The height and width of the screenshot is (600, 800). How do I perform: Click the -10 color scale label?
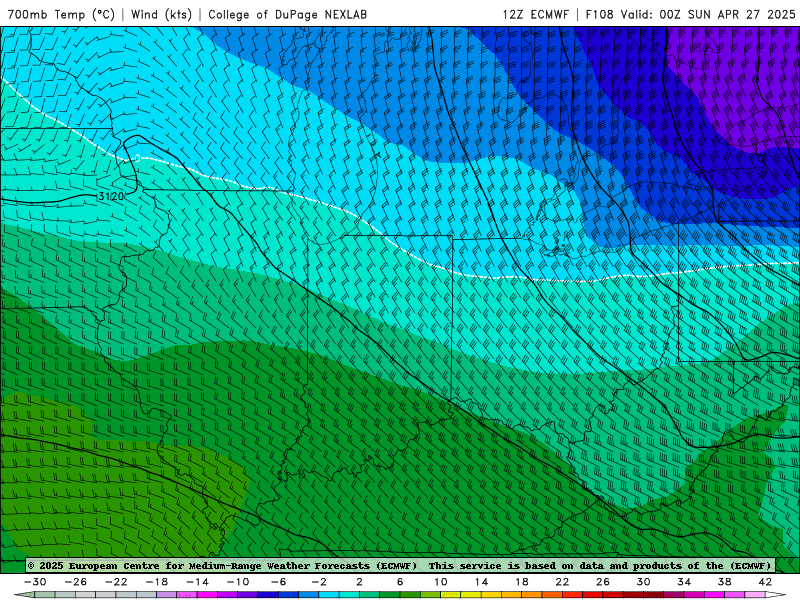pos(238,582)
